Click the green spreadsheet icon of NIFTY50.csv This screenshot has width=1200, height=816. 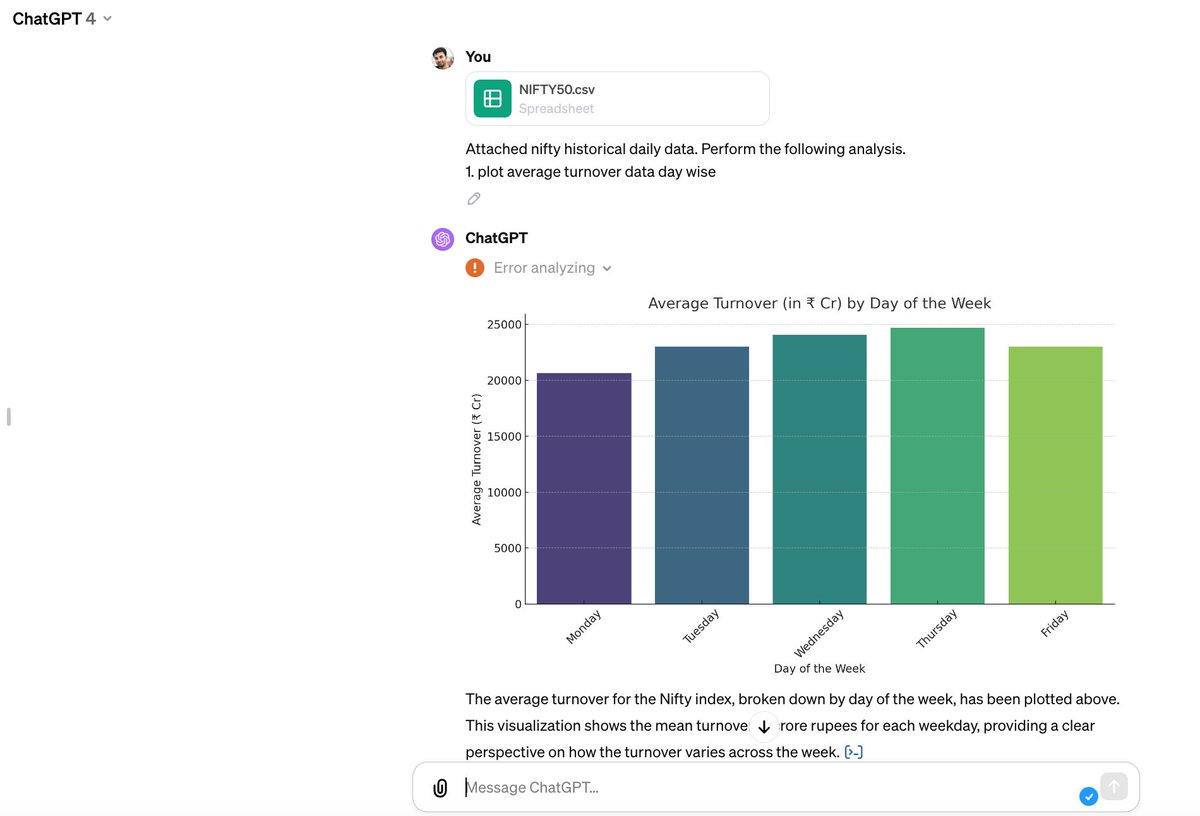point(492,98)
